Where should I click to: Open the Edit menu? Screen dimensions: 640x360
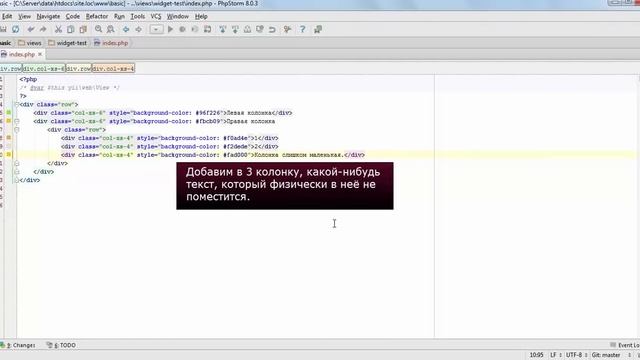click(7, 16)
